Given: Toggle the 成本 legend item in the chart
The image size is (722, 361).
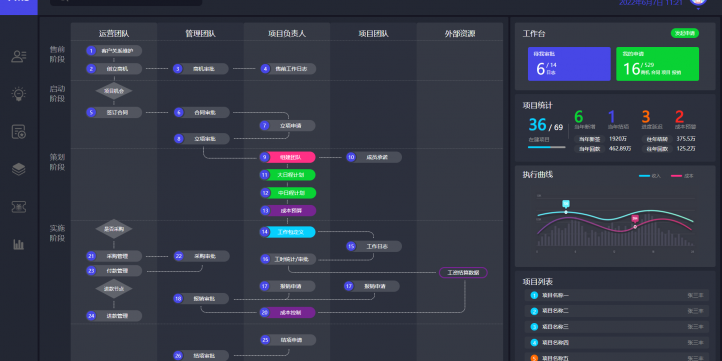Looking at the screenshot, I should tap(682, 176).
